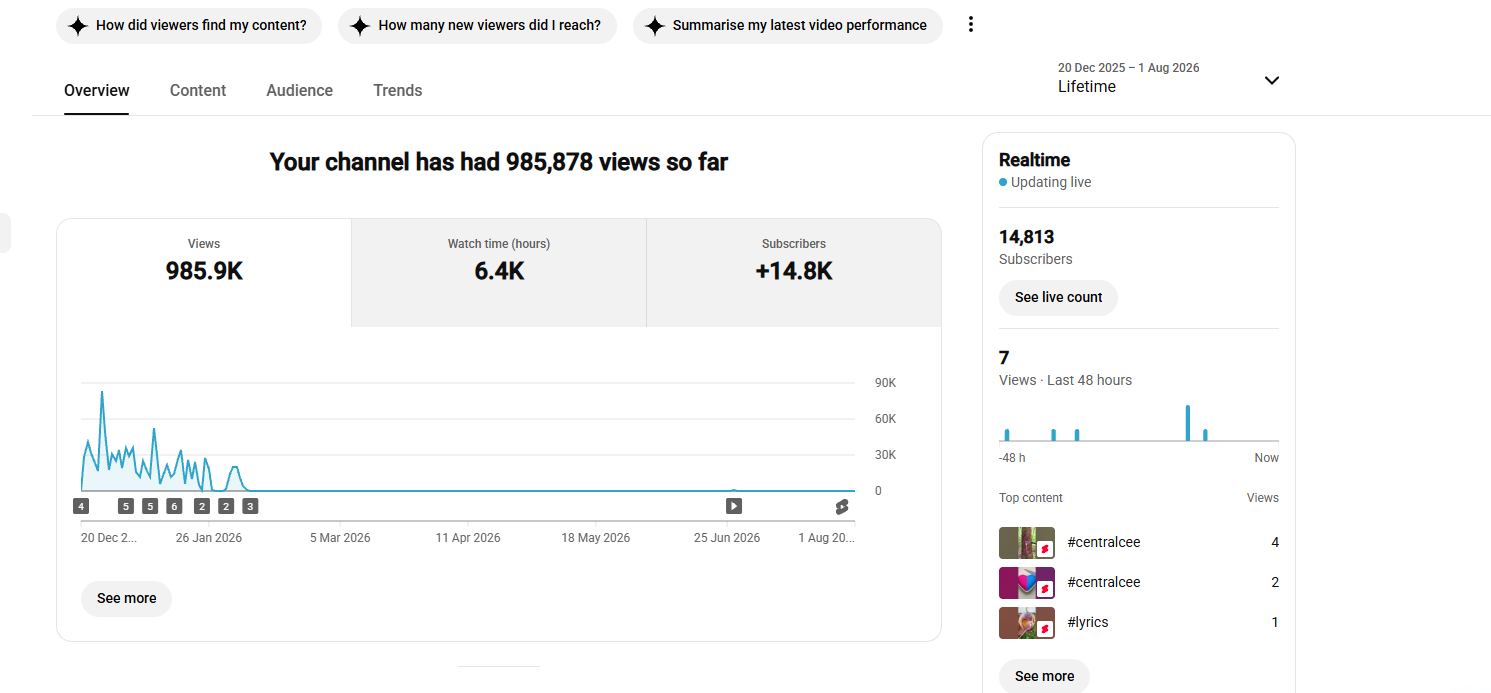This screenshot has width=1491, height=693.
Task: Click the 5 Mar 2026 axis label
Action: click(x=340, y=538)
